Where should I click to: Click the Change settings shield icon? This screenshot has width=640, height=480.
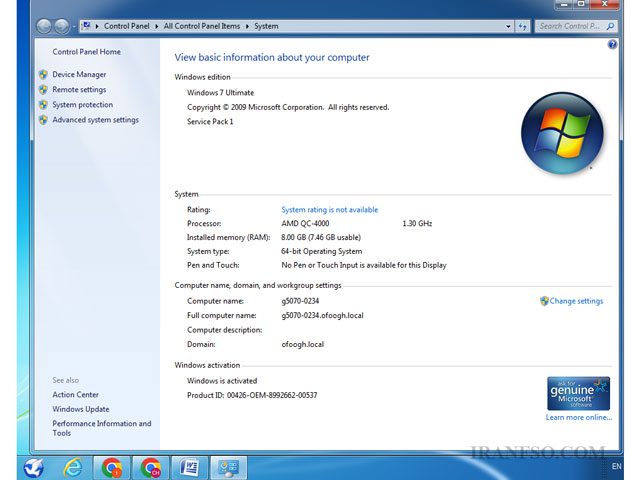tap(544, 301)
